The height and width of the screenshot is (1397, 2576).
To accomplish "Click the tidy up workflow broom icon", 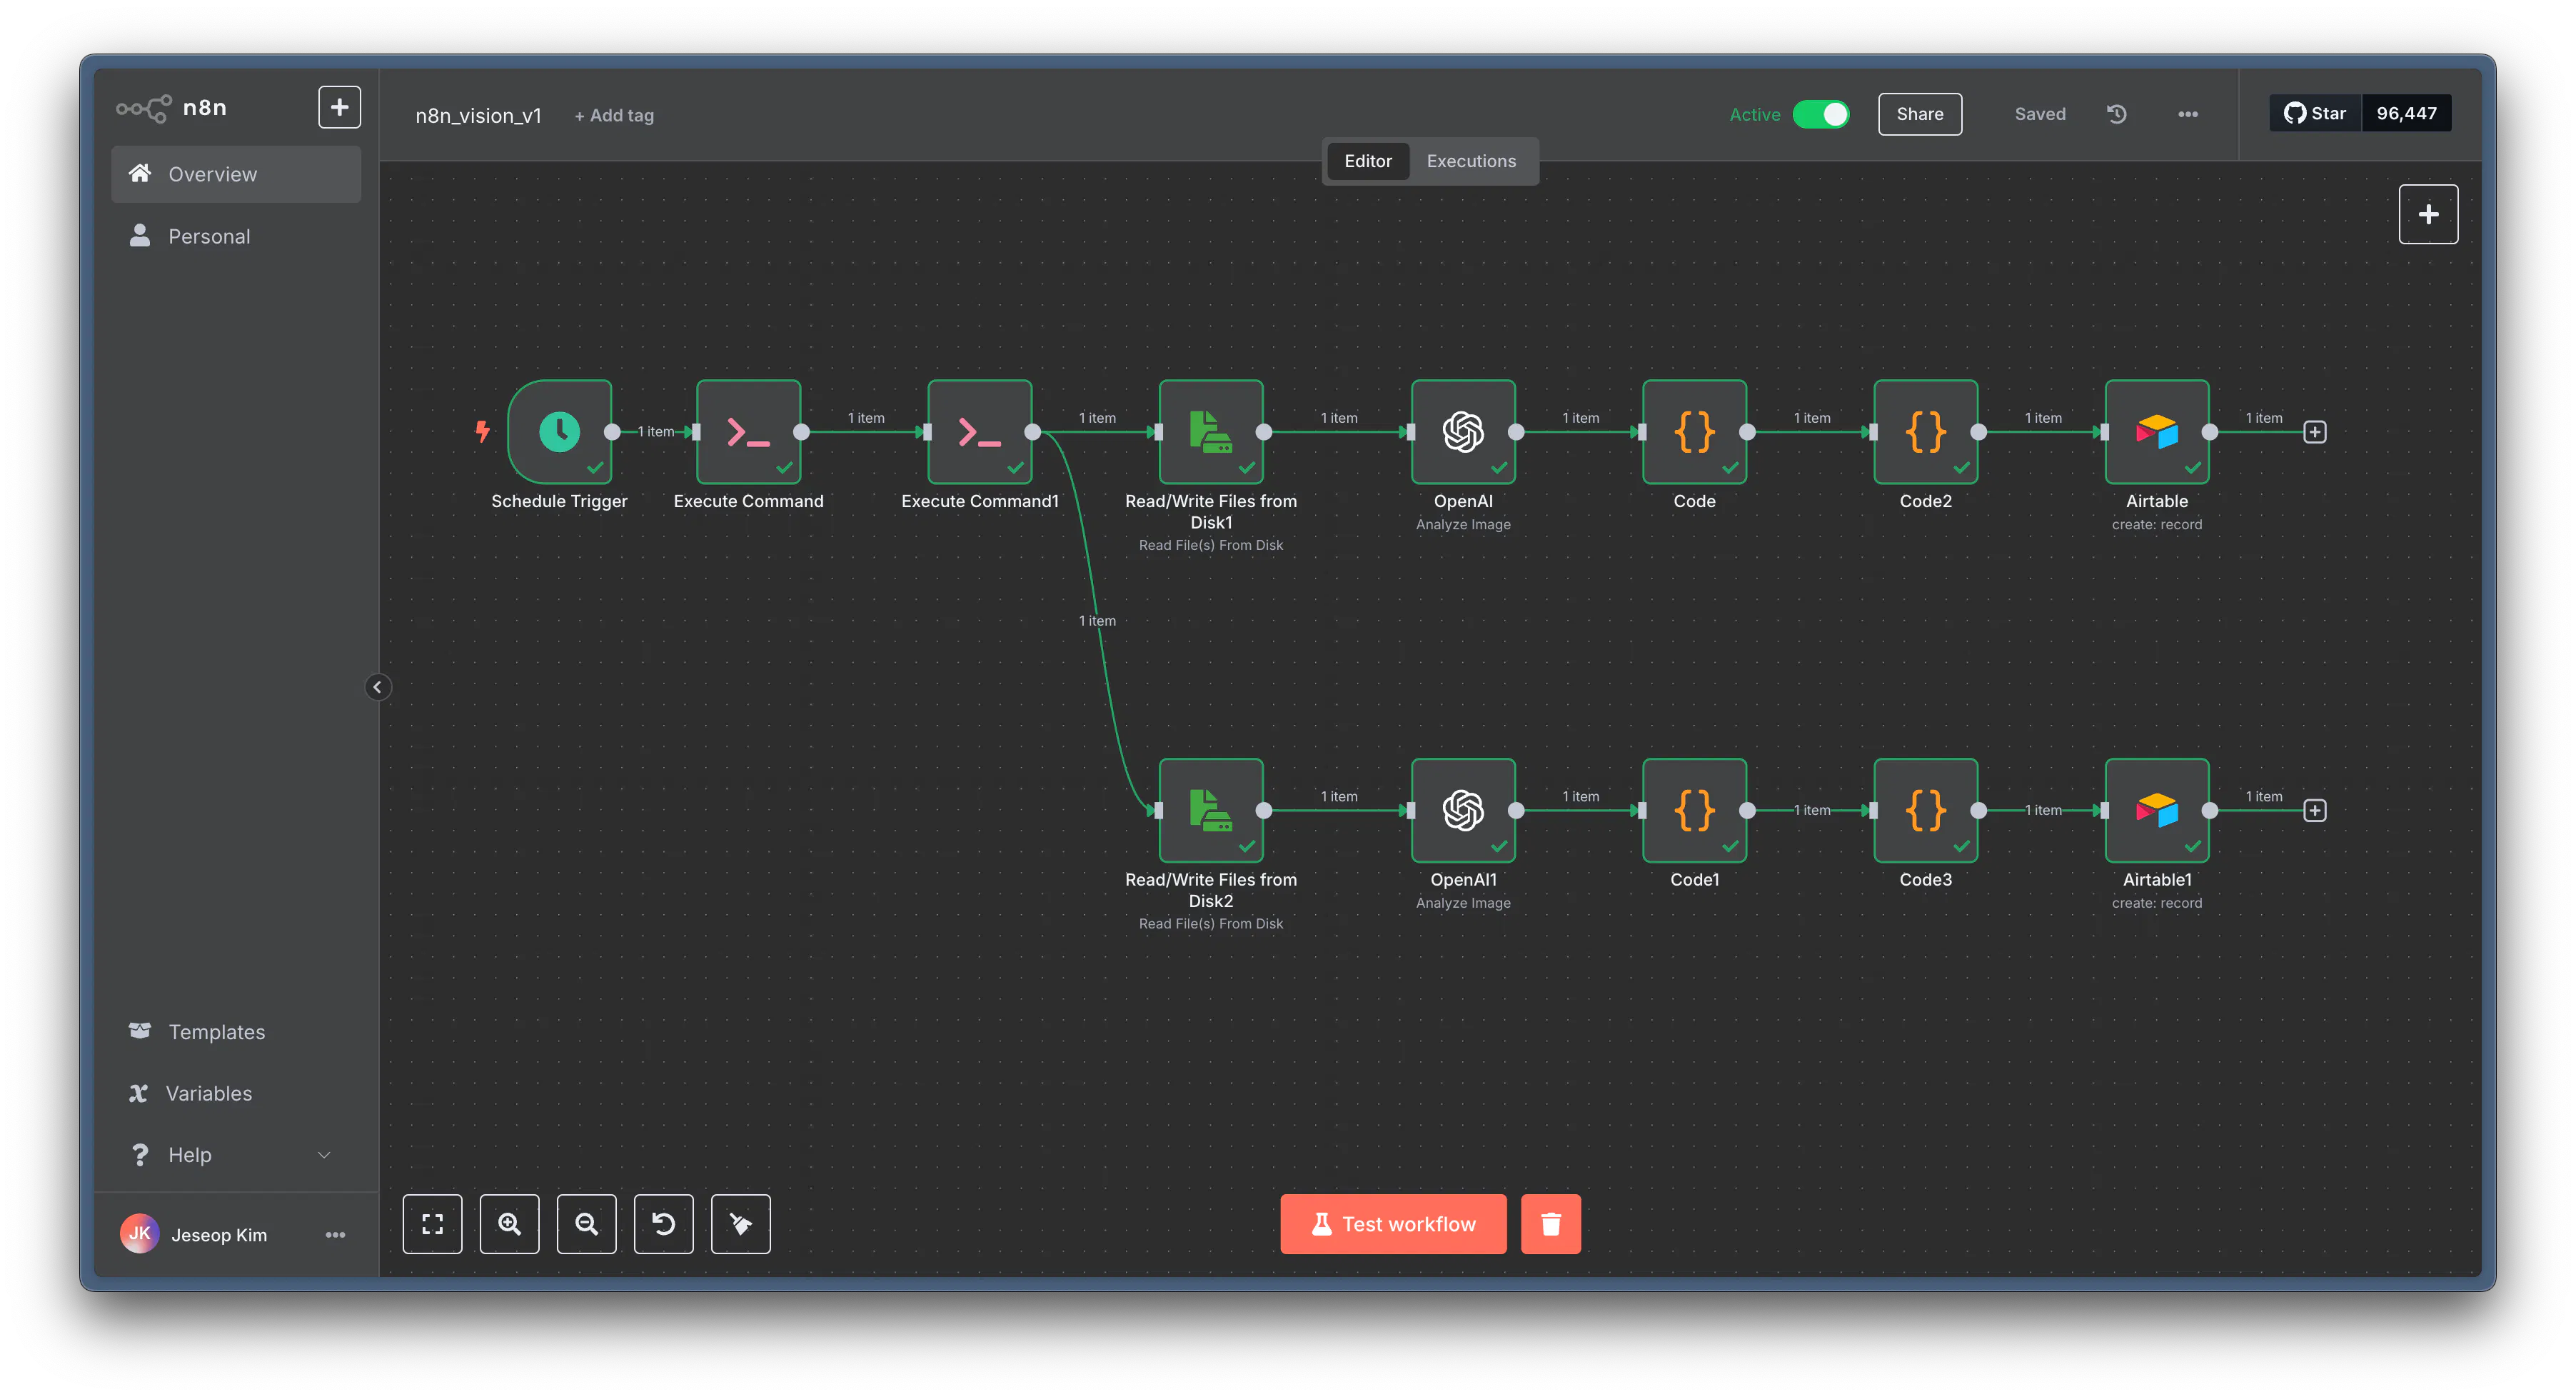I will pyautogui.click(x=740, y=1223).
